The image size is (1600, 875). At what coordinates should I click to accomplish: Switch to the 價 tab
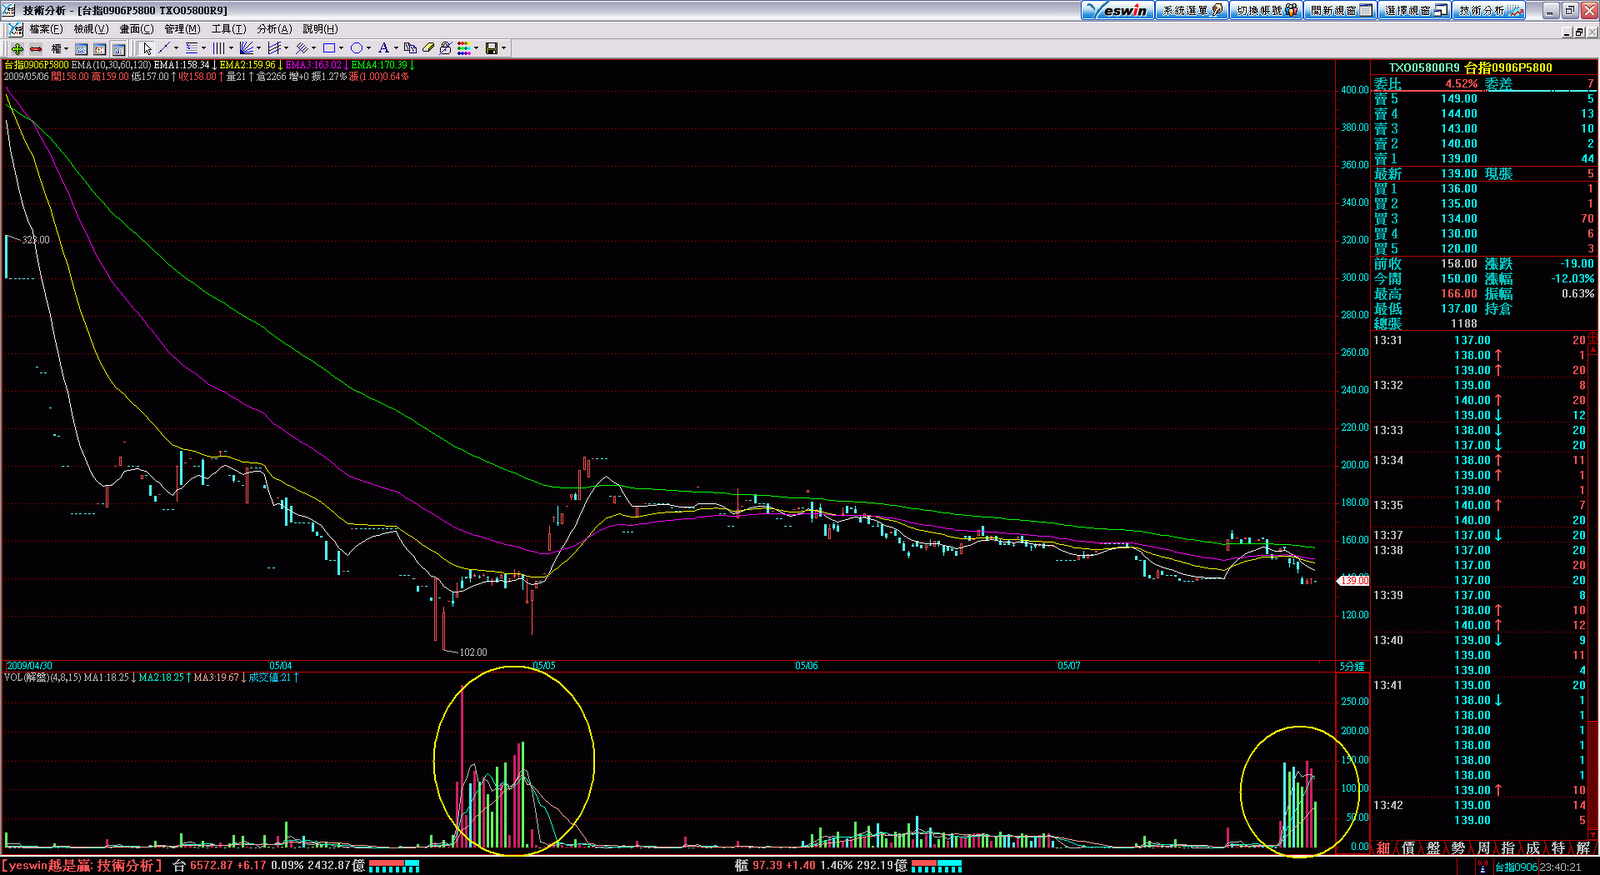pyautogui.click(x=1408, y=848)
